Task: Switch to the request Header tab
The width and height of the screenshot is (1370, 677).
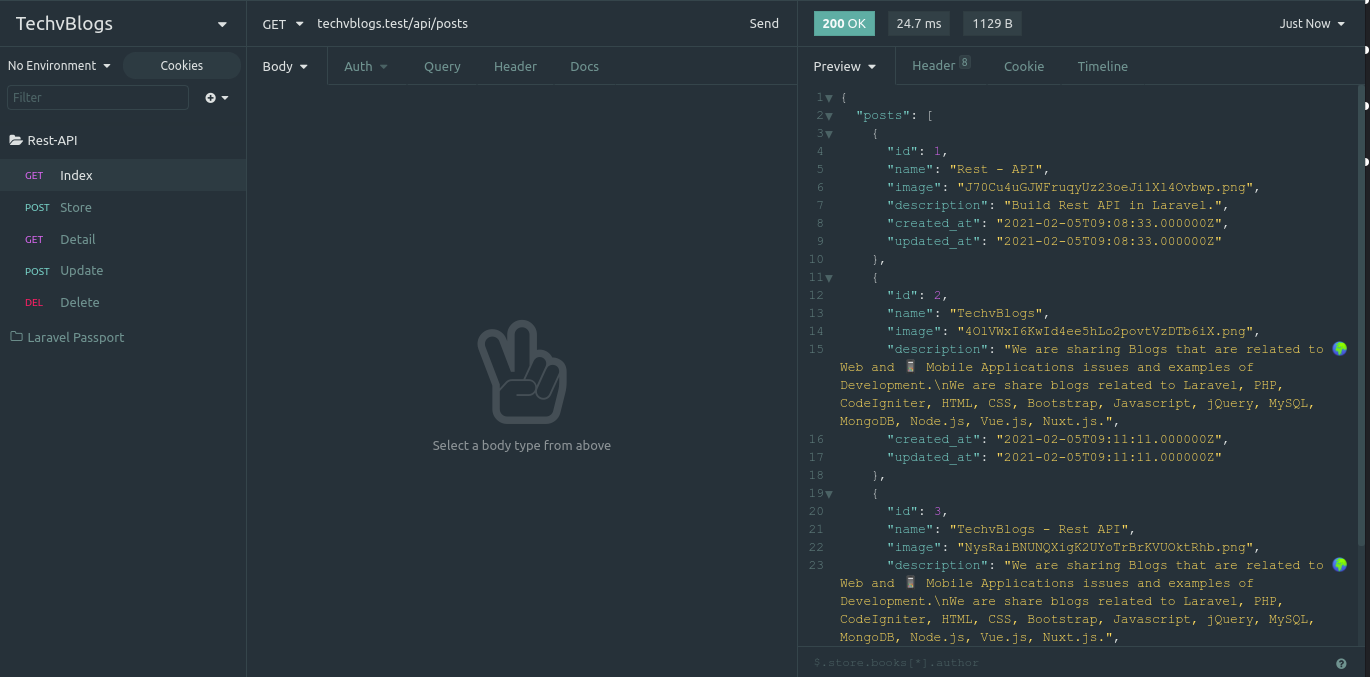Action: (515, 66)
